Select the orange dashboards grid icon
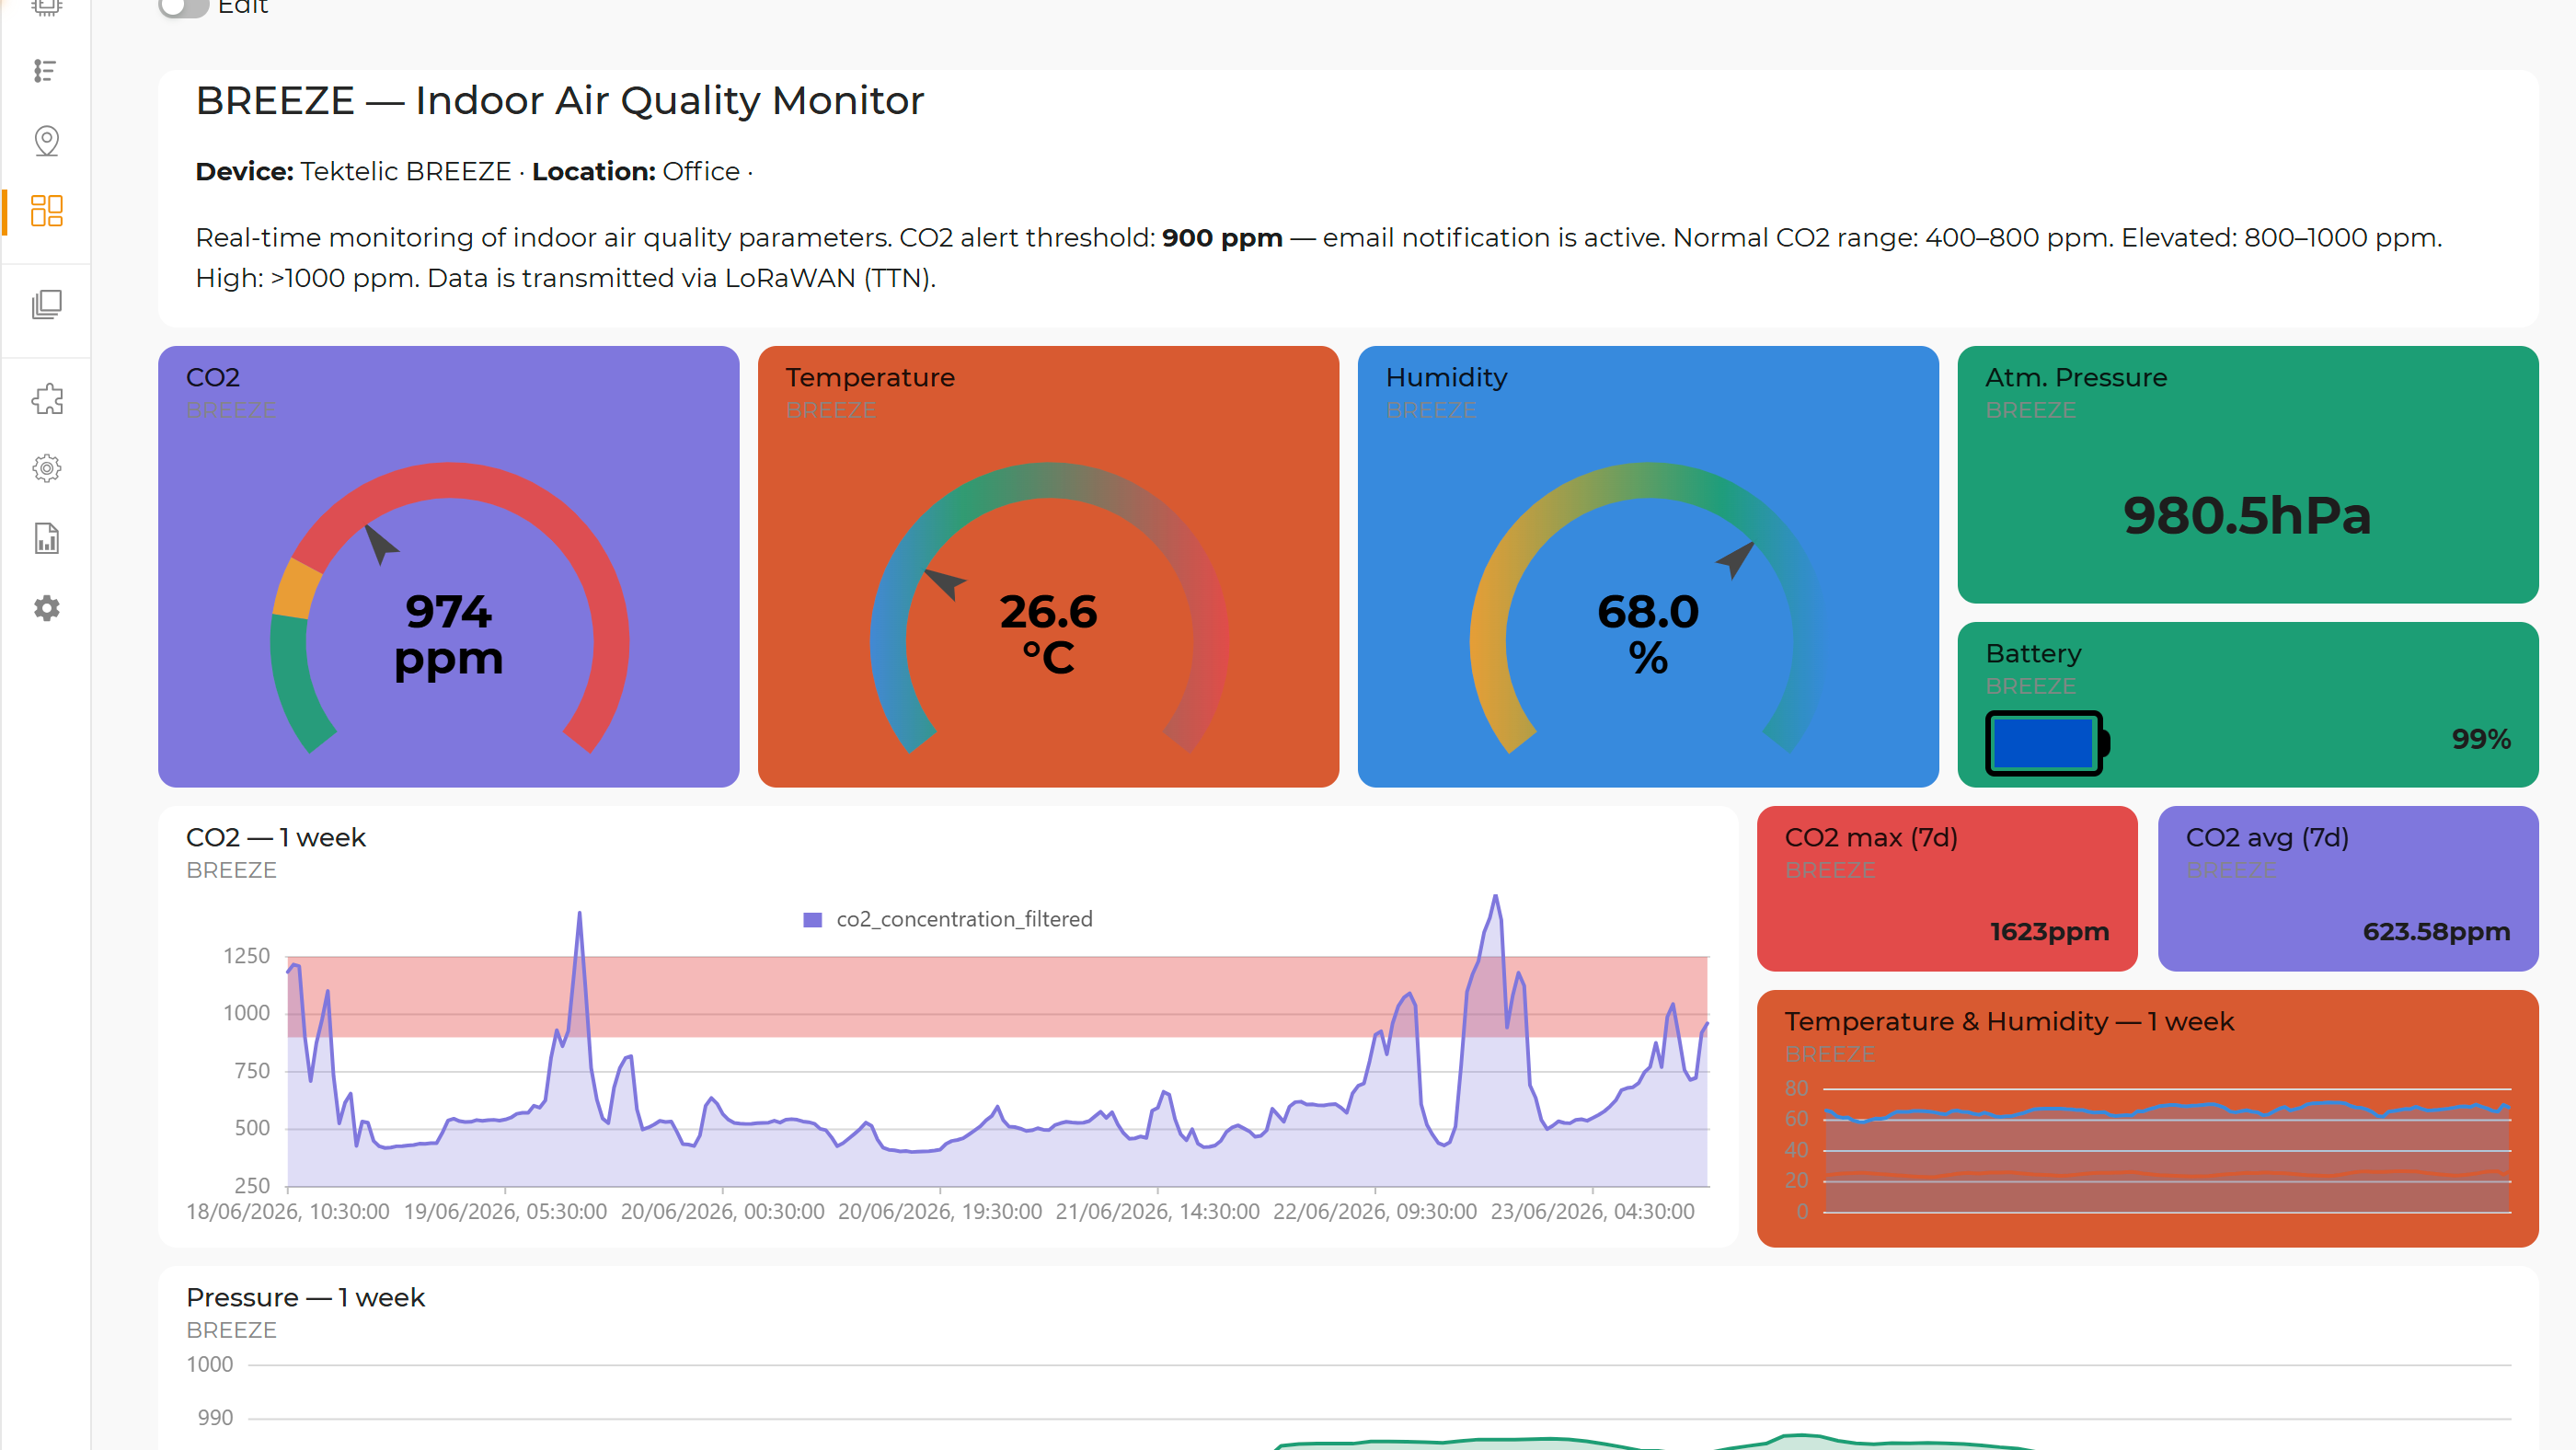The image size is (2576, 1450). click(46, 211)
